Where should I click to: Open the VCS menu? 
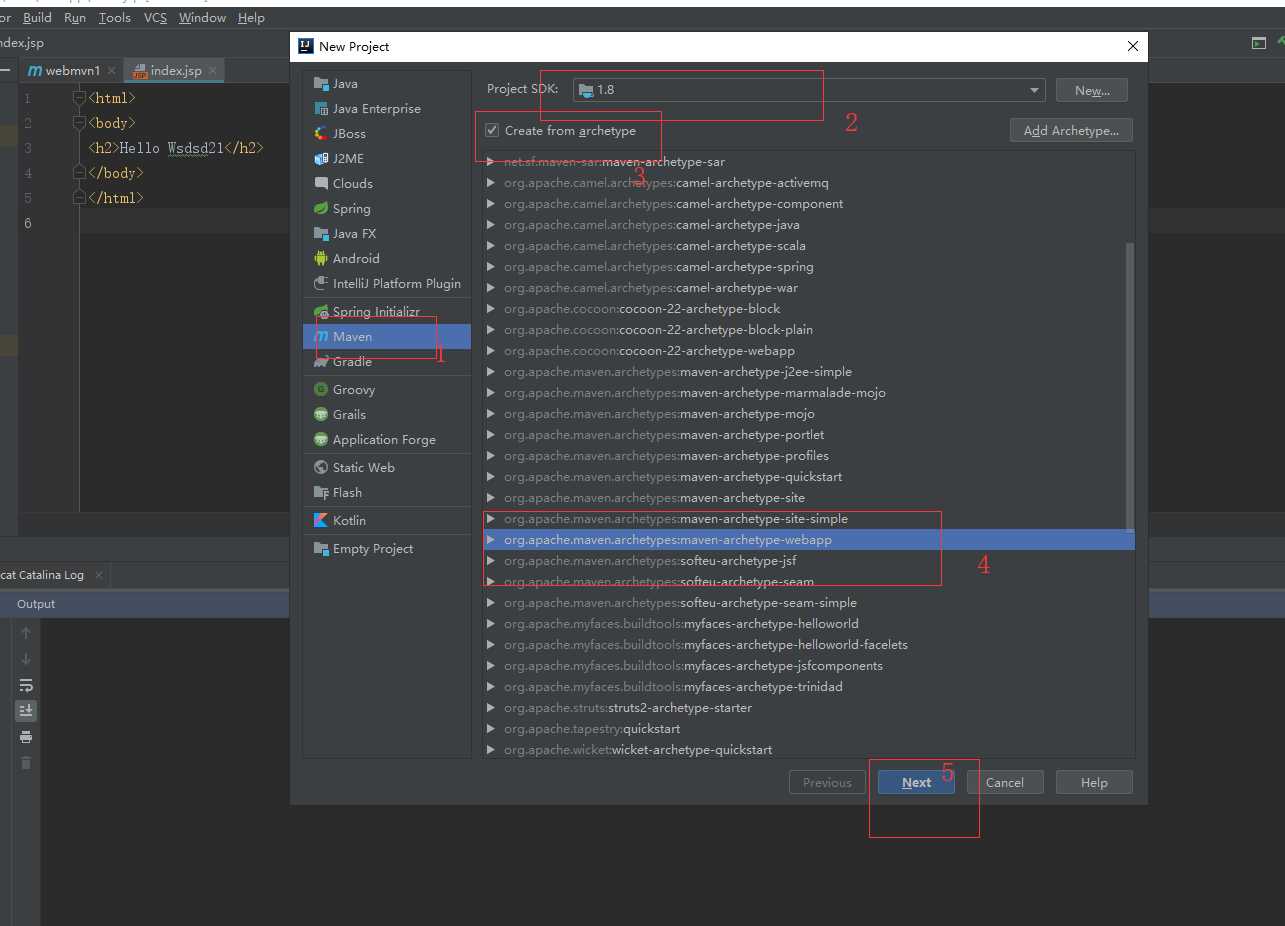tap(155, 18)
